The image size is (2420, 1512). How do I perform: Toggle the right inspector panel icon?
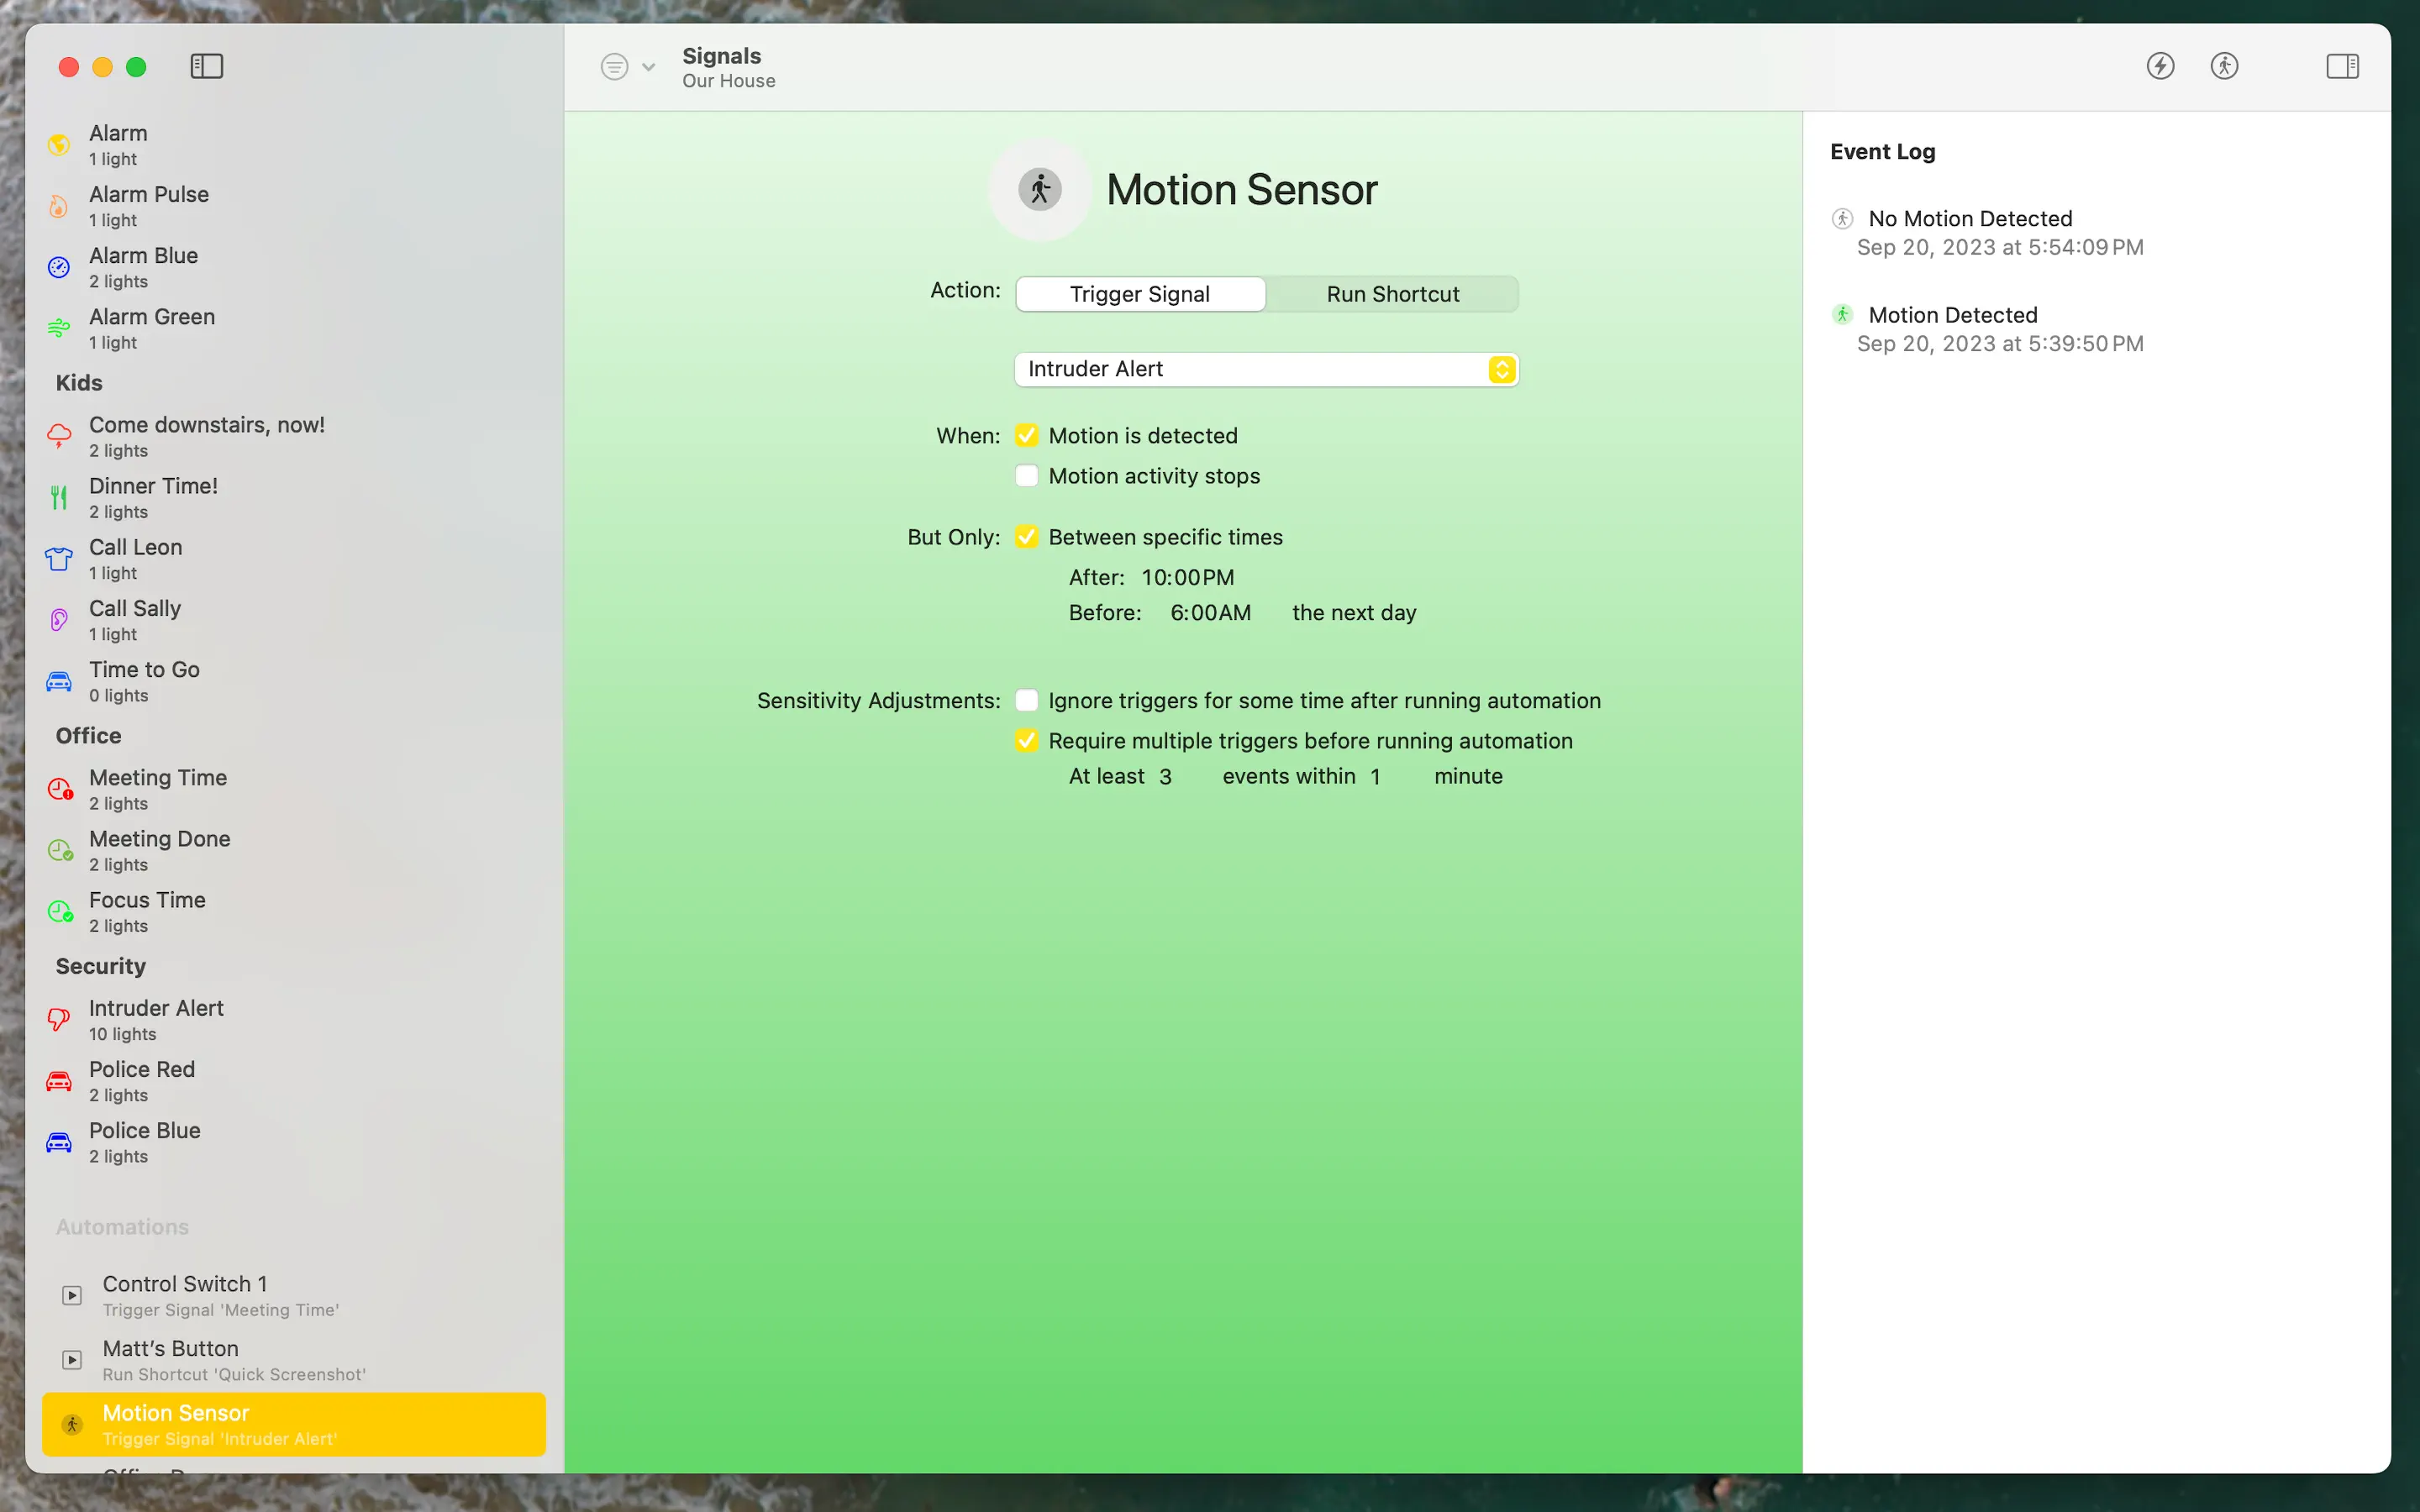2342,66
